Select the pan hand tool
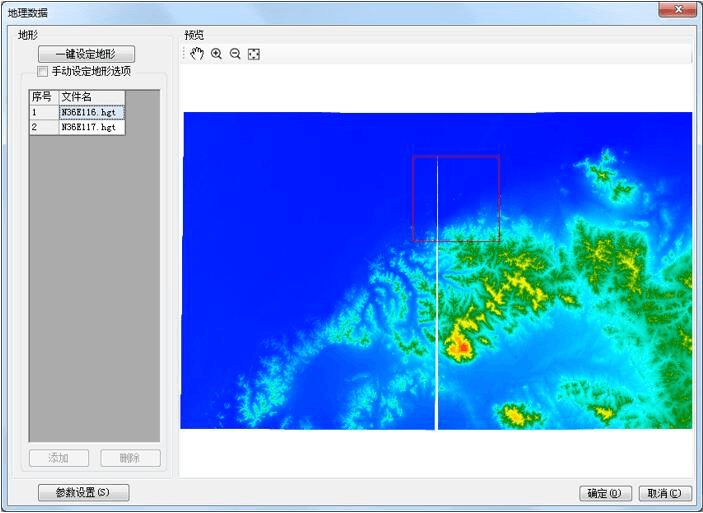The image size is (703, 513). point(197,53)
